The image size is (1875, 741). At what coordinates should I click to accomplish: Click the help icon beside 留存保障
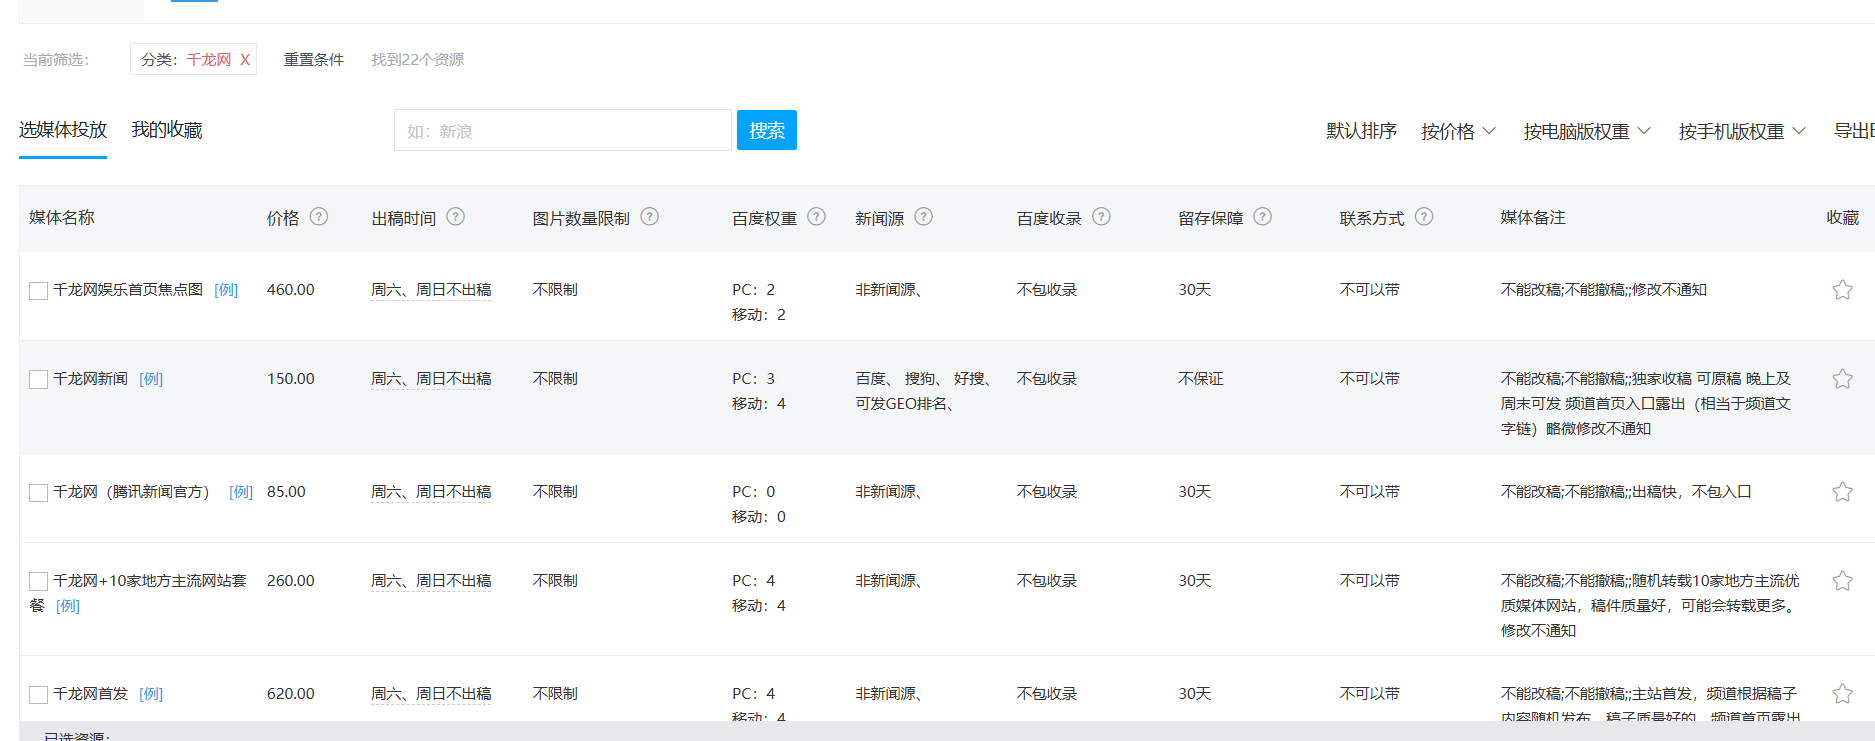(1263, 217)
